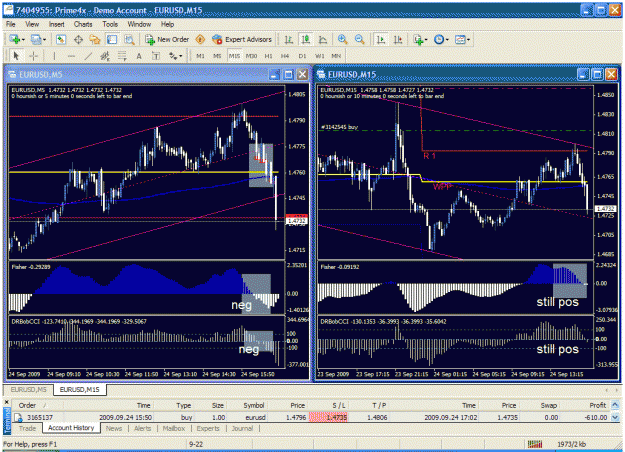This screenshot has height=452, width=625.
Task: Select the horizontal line drawing tool
Action: click(71, 56)
